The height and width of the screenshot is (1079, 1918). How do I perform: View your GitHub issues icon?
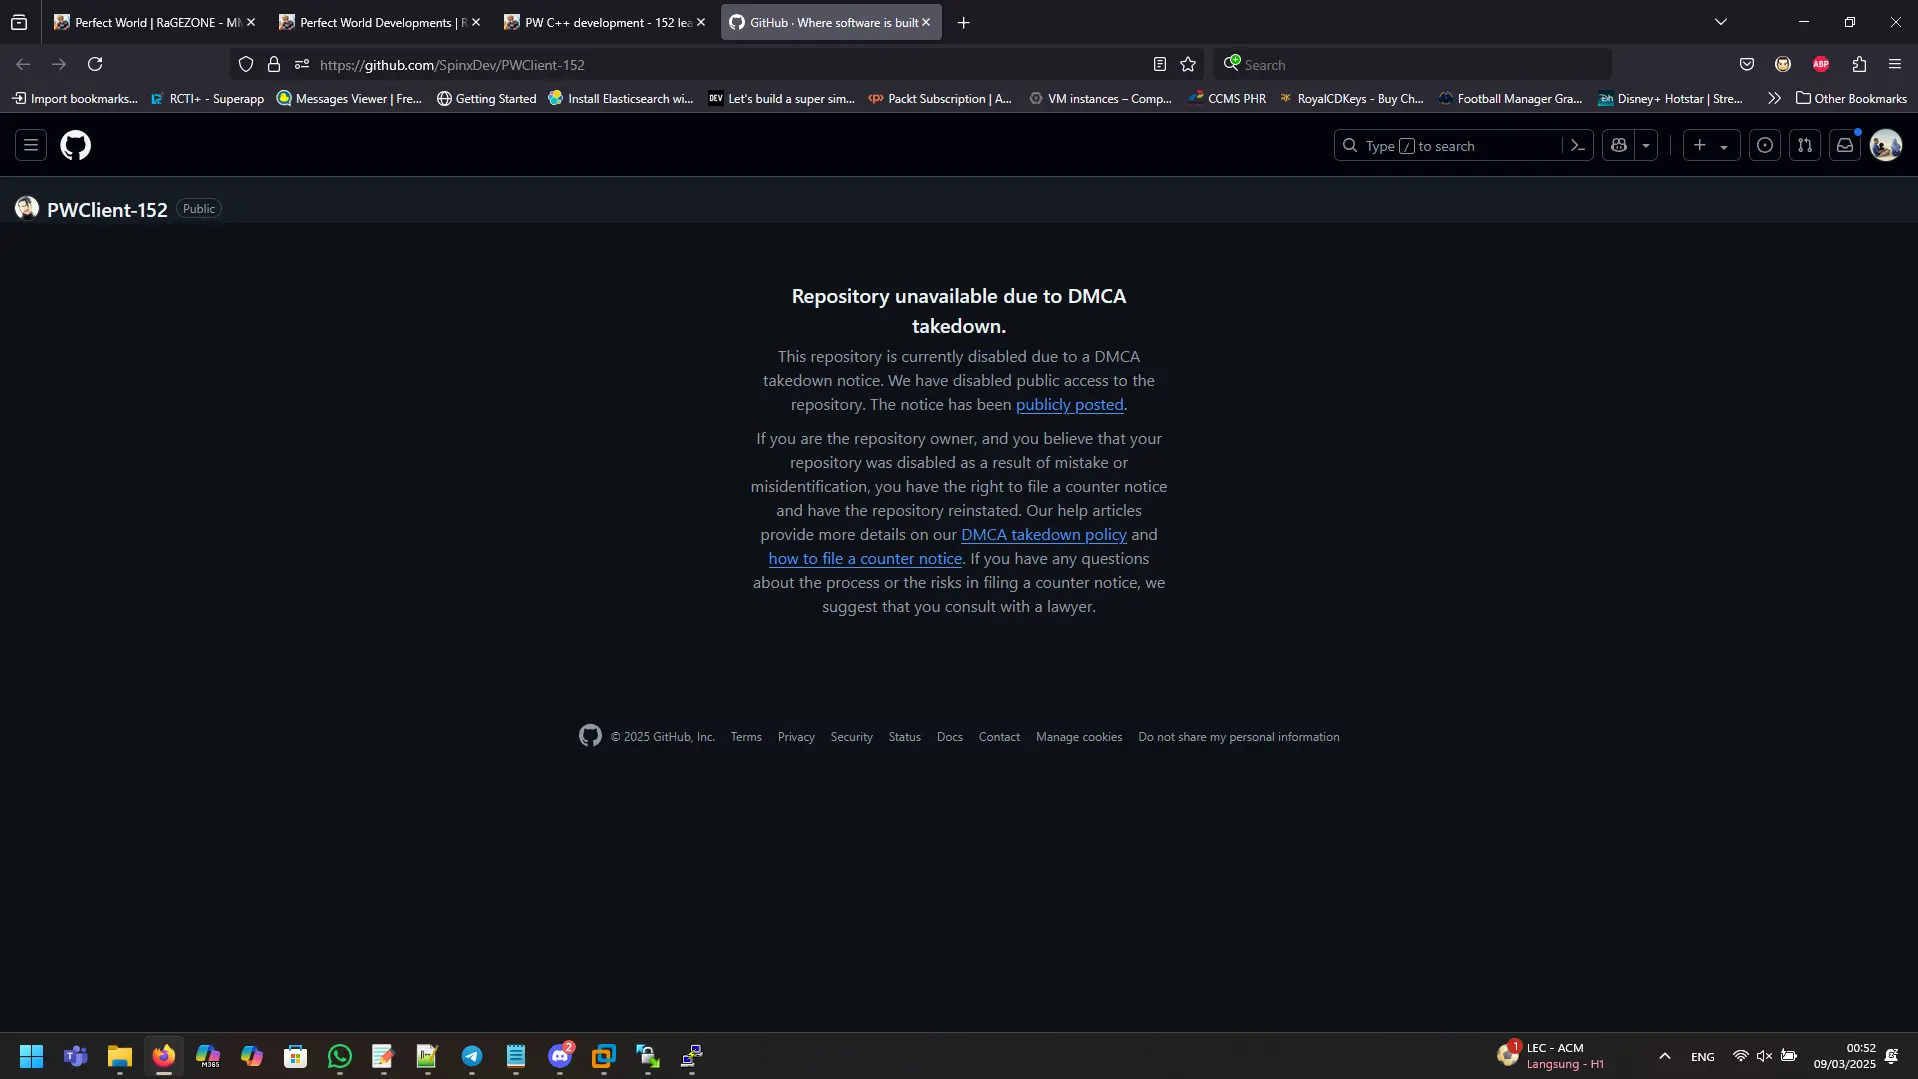click(1765, 146)
